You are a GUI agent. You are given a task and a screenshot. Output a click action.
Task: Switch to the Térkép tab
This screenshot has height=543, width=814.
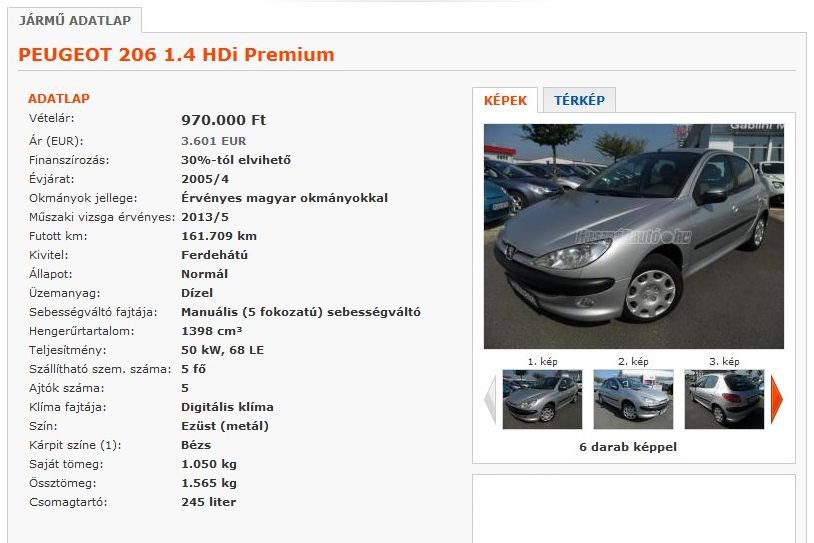(x=579, y=100)
